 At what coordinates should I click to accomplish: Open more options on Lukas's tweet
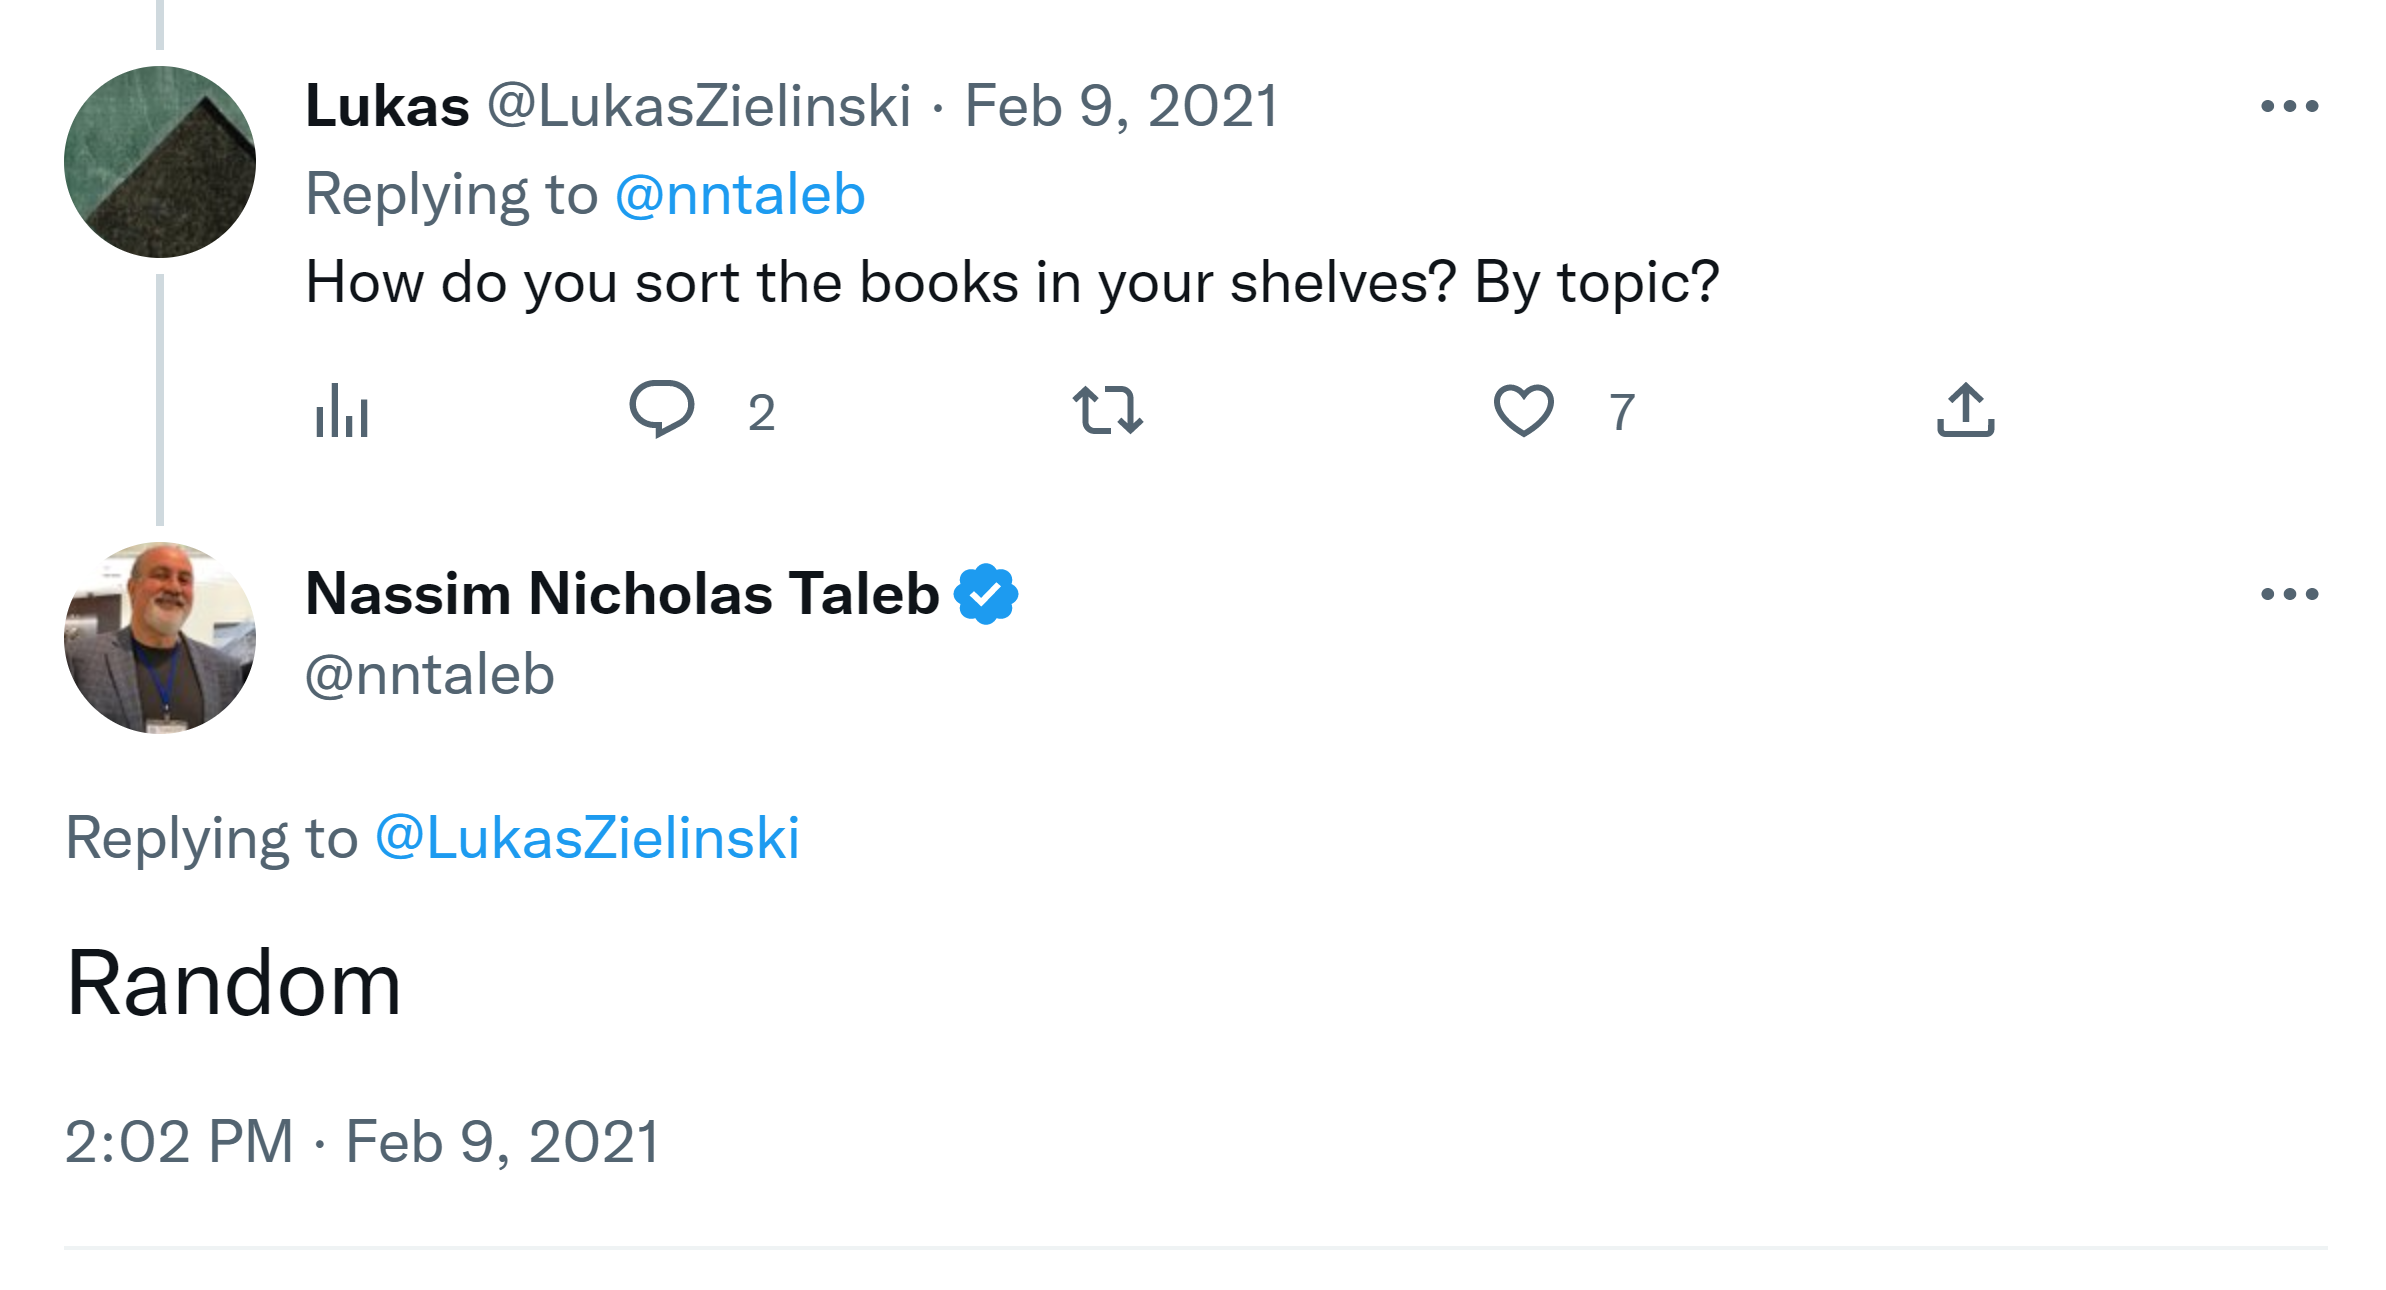[2289, 106]
